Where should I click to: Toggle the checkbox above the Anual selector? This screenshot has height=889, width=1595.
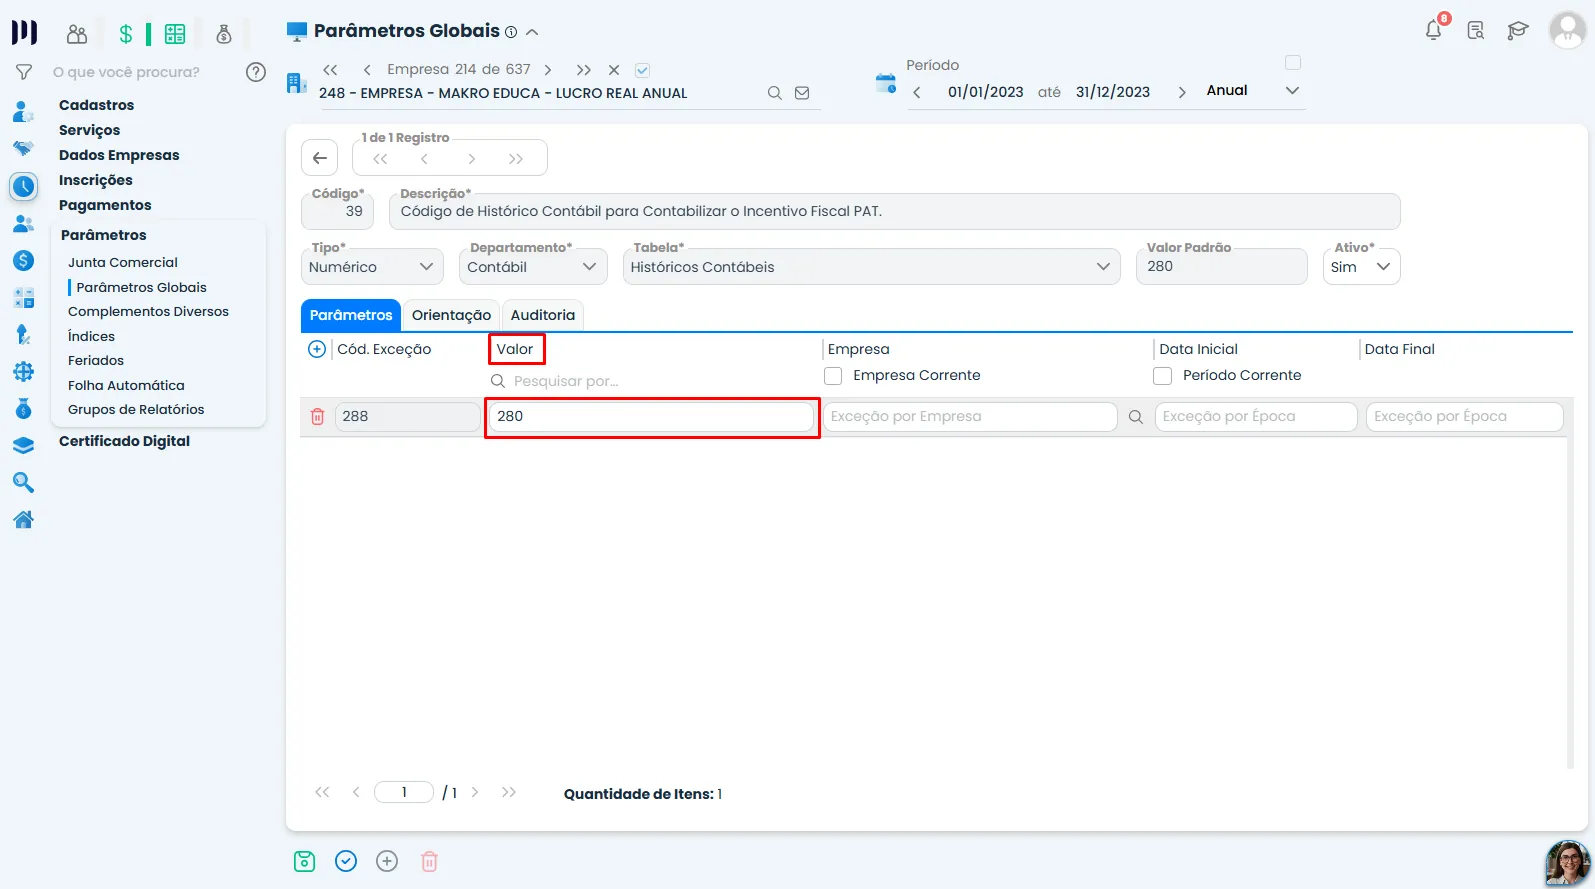pos(1293,63)
